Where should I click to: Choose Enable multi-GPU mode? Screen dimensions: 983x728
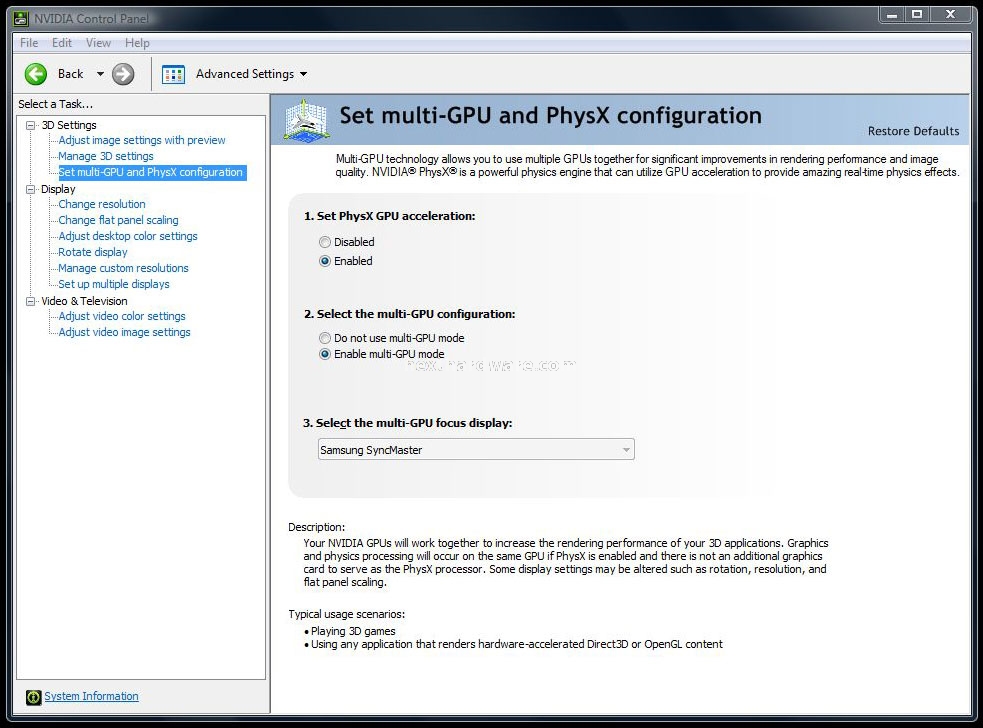pyautogui.click(x=325, y=354)
